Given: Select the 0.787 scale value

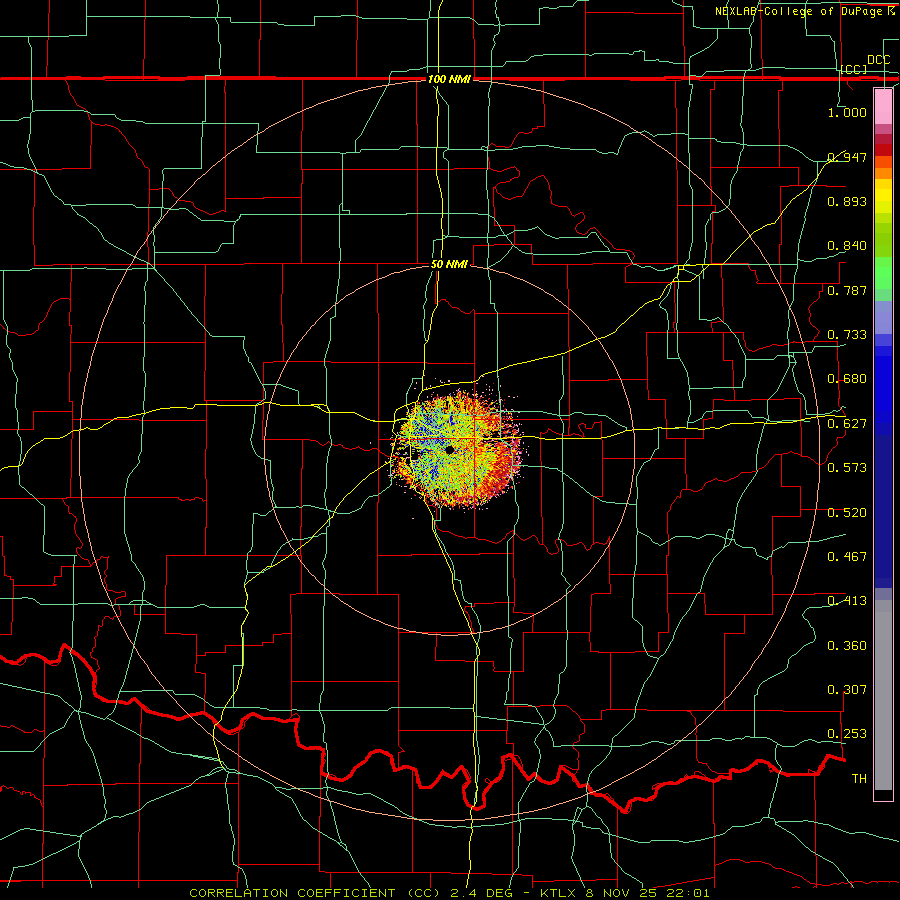Looking at the screenshot, I should [x=847, y=290].
